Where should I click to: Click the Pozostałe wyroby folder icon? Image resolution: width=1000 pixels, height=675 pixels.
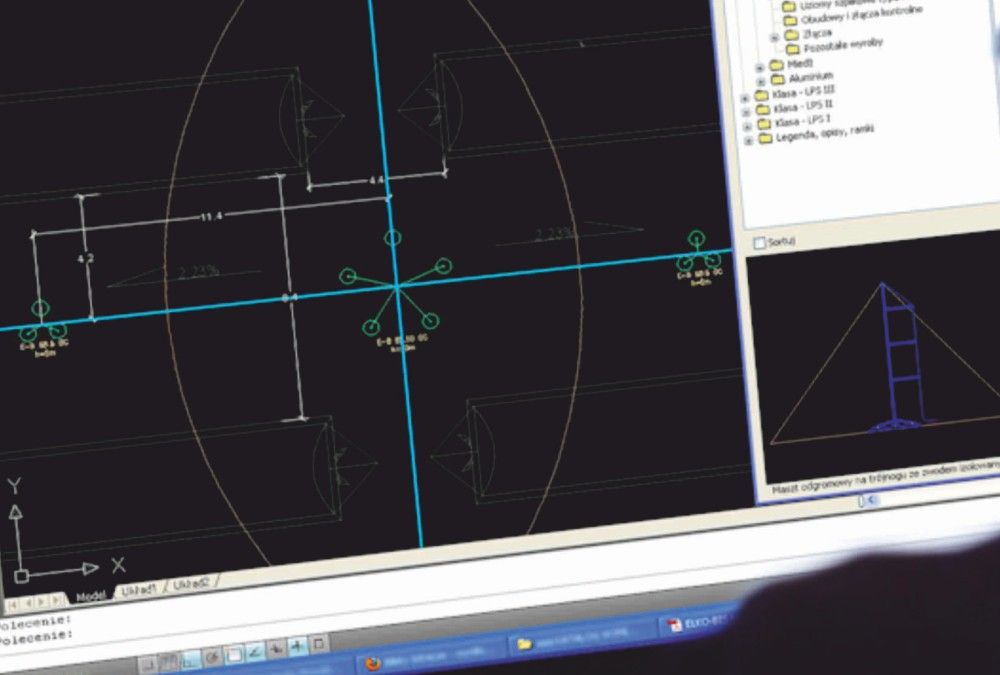pos(793,49)
